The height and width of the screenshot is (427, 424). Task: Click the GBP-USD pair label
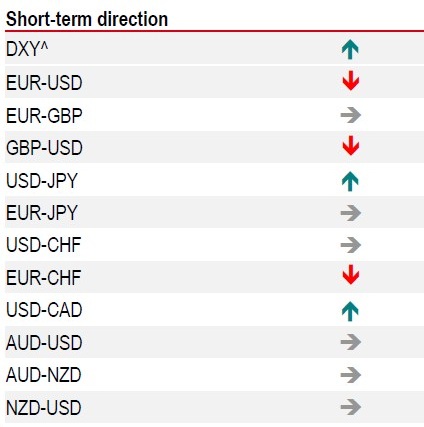(x=44, y=148)
